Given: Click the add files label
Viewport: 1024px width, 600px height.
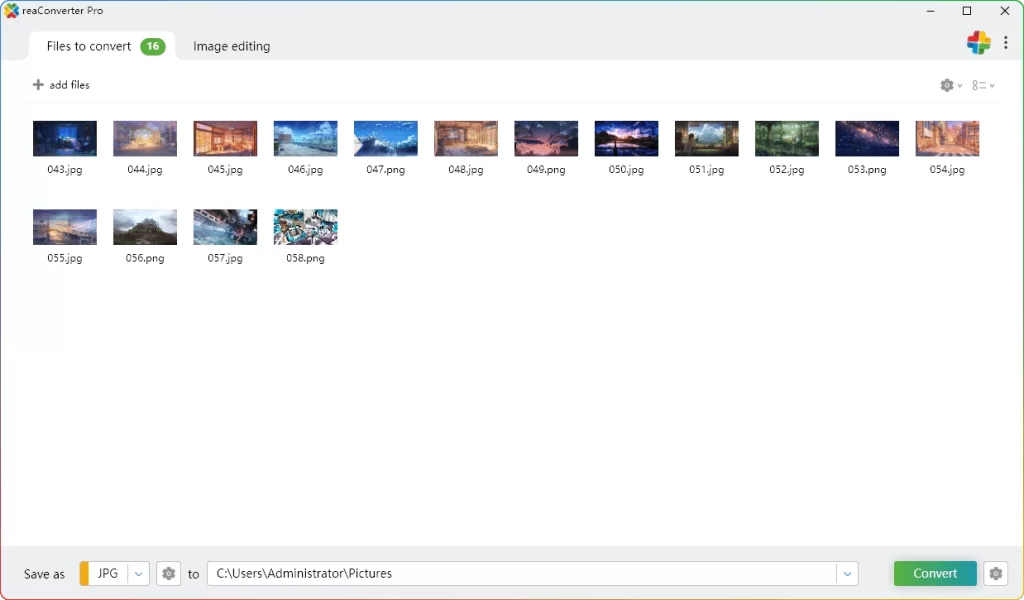Looking at the screenshot, I should (x=68, y=85).
